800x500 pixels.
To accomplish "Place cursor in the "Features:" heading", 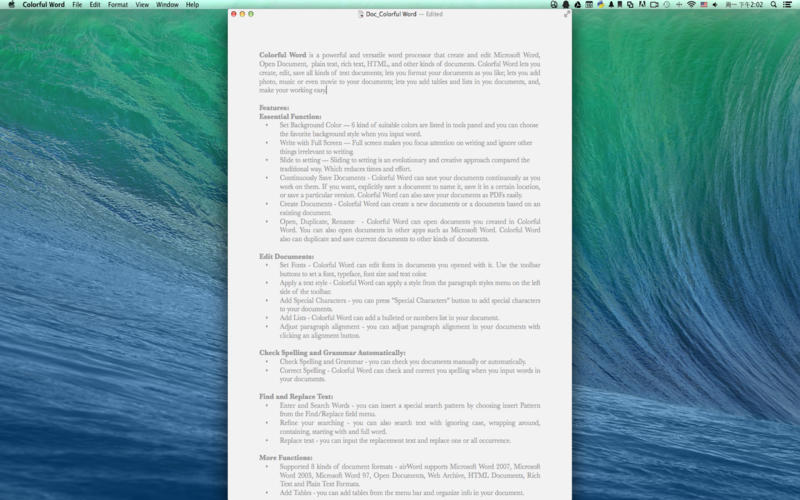I will click(x=274, y=108).
